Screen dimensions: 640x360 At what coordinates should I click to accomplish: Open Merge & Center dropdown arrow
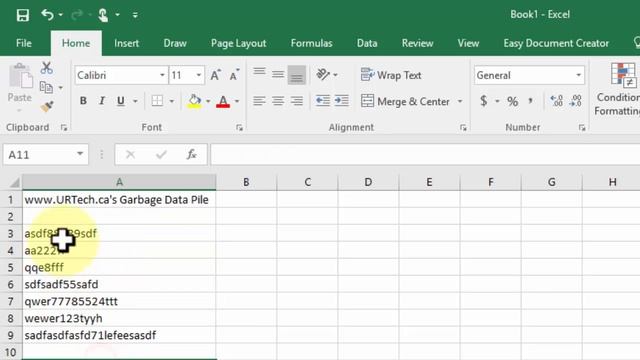[x=460, y=101]
